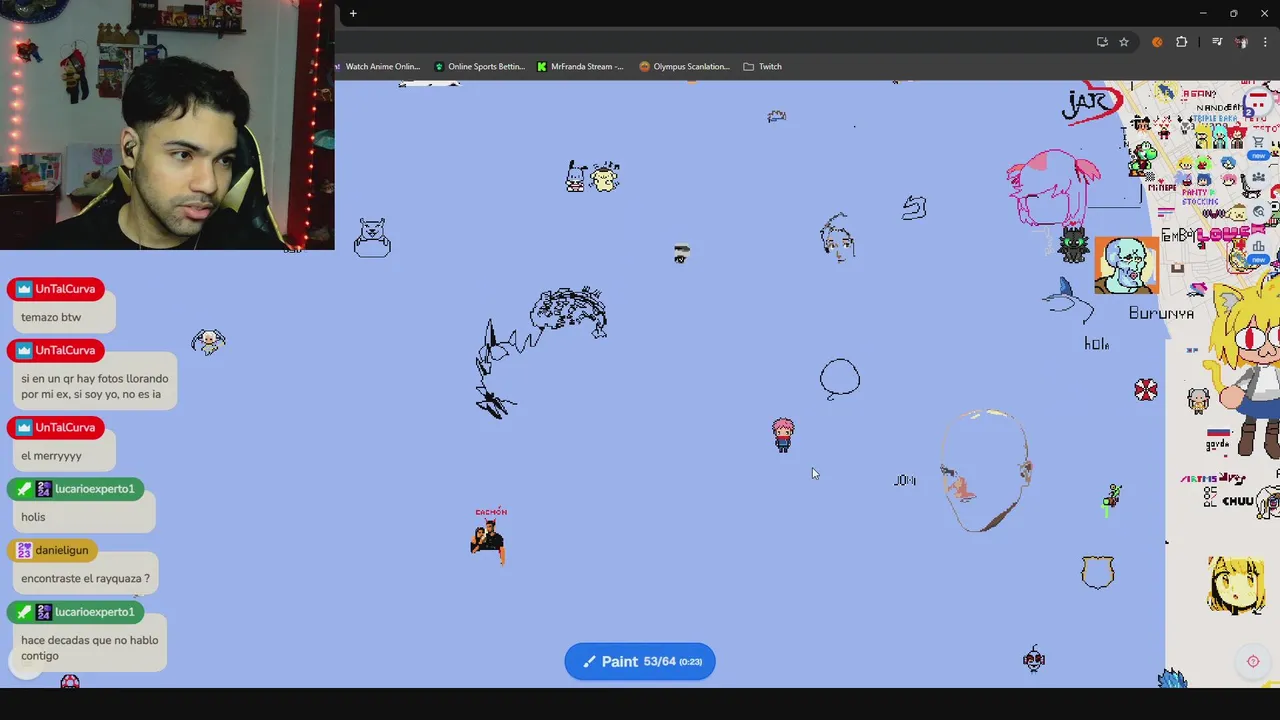
Task: Open the orange extension icon in toolbar
Action: pyautogui.click(x=1157, y=42)
